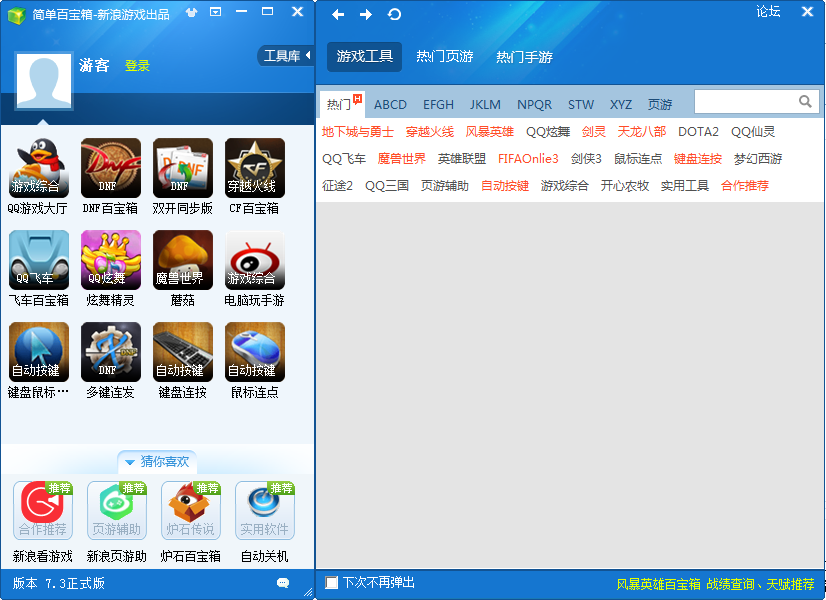Viewport: 826px width, 600px height.
Task: Open 键盘连按 keyboard icon
Action: point(183,352)
